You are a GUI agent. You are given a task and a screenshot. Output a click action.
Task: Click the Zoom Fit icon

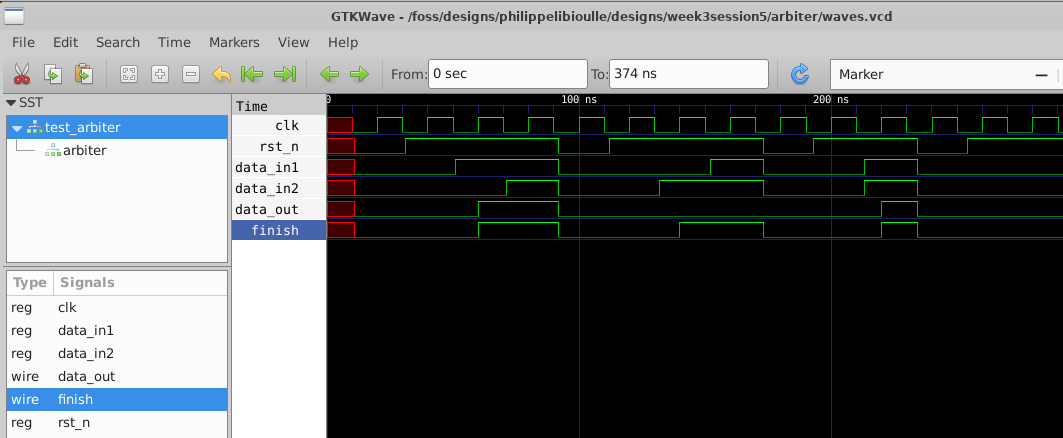[x=129, y=74]
